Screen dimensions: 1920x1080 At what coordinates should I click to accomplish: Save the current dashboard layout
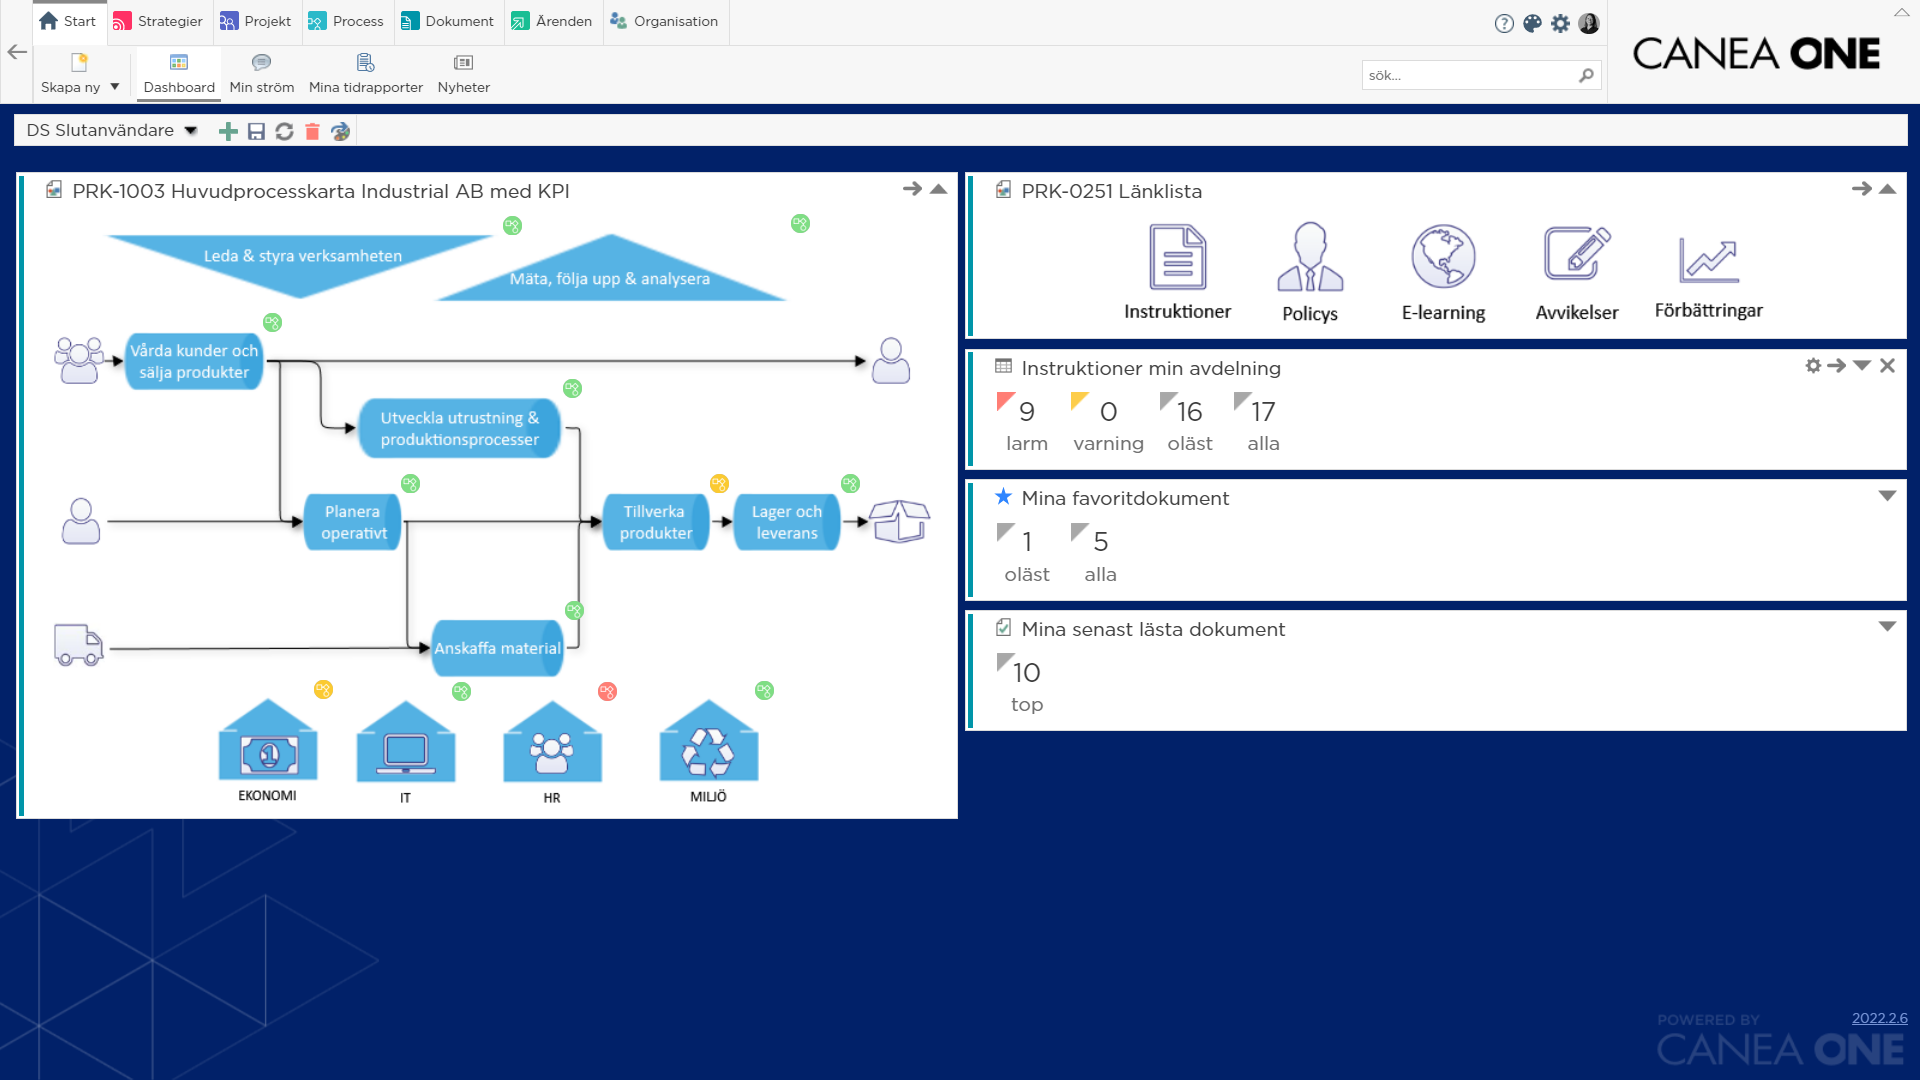[256, 130]
